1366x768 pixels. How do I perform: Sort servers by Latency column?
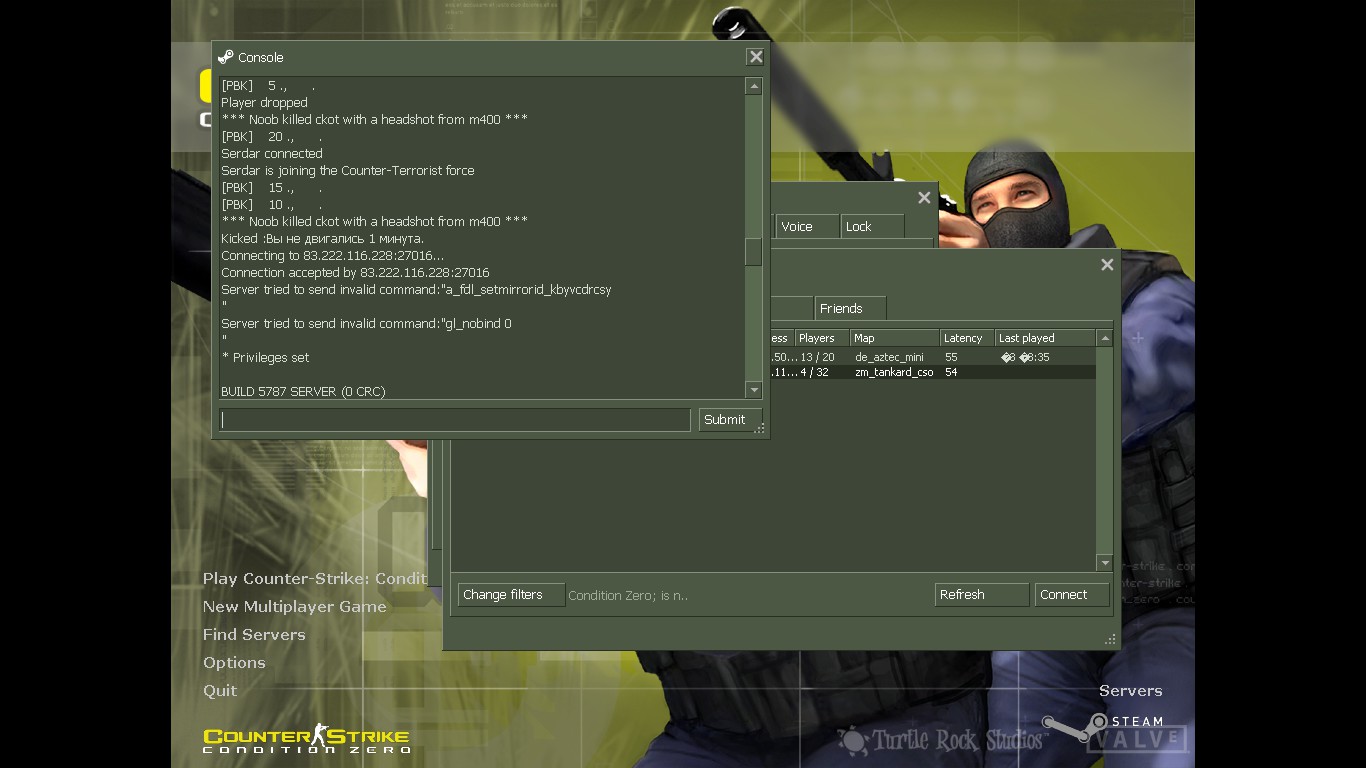point(966,338)
